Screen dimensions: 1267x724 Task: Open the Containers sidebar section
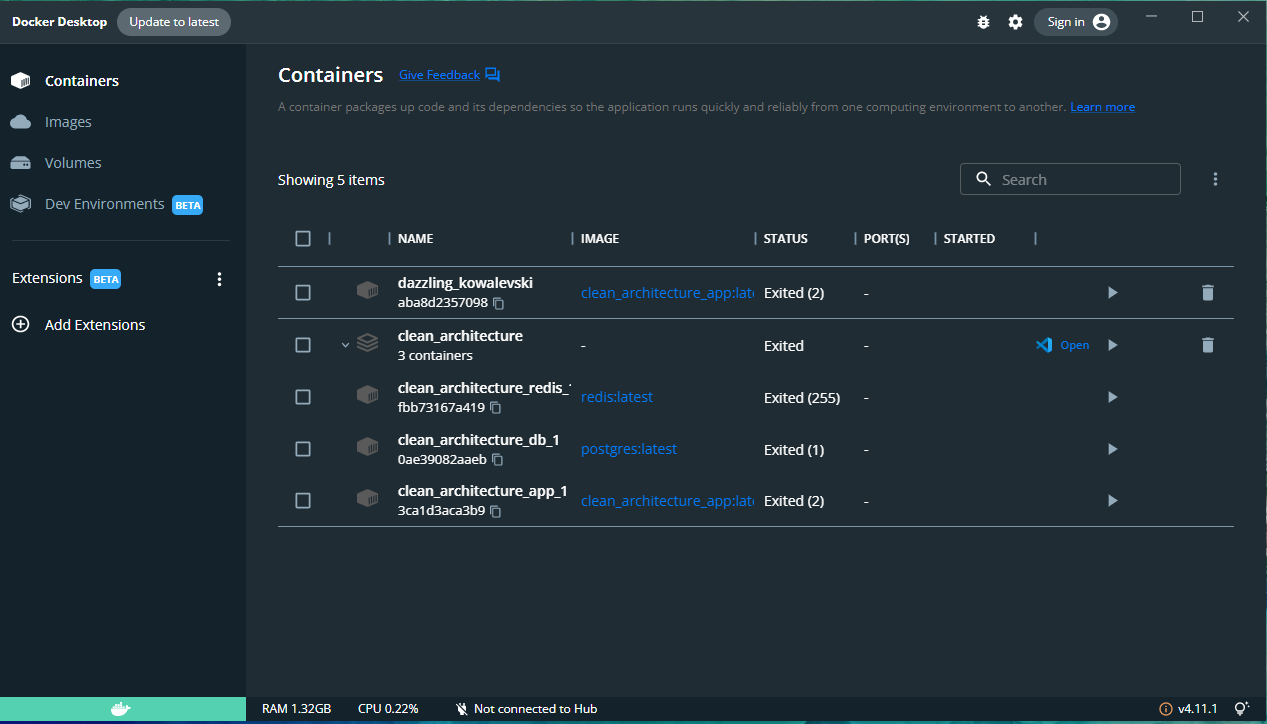[122, 81]
